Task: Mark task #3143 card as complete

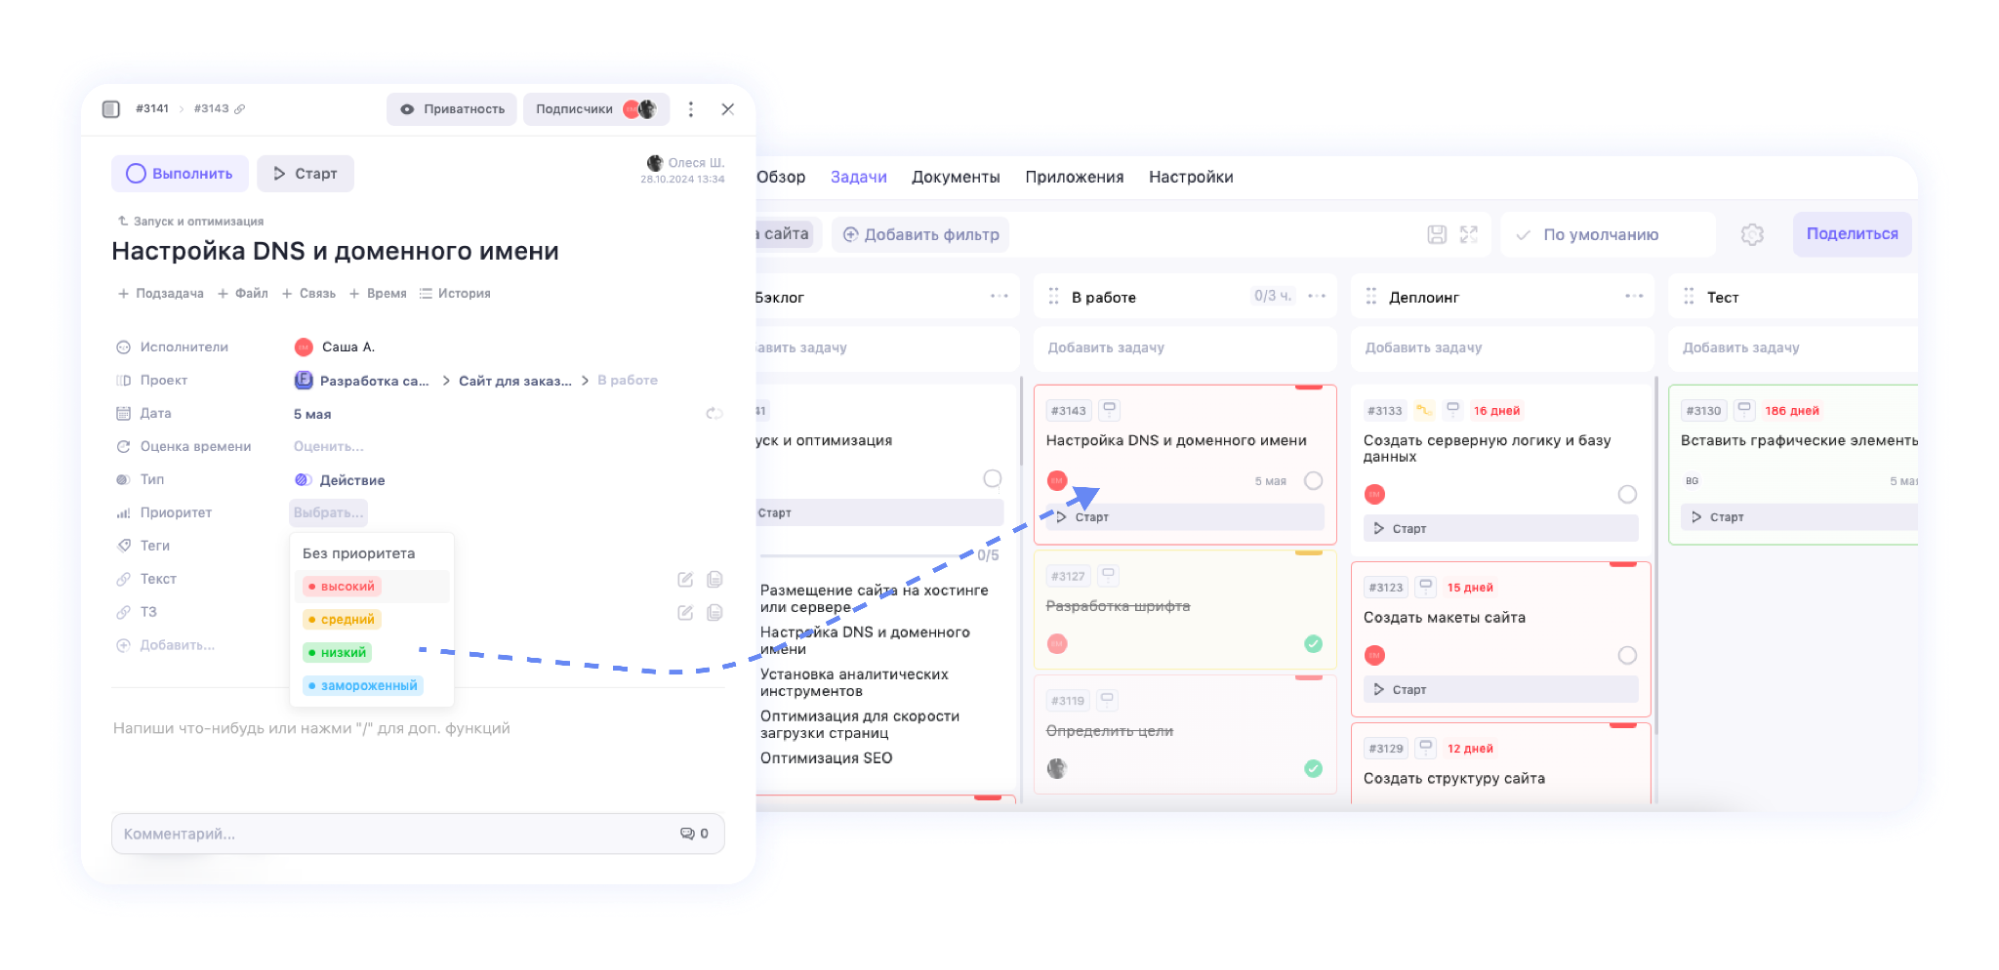Action: 1313,481
